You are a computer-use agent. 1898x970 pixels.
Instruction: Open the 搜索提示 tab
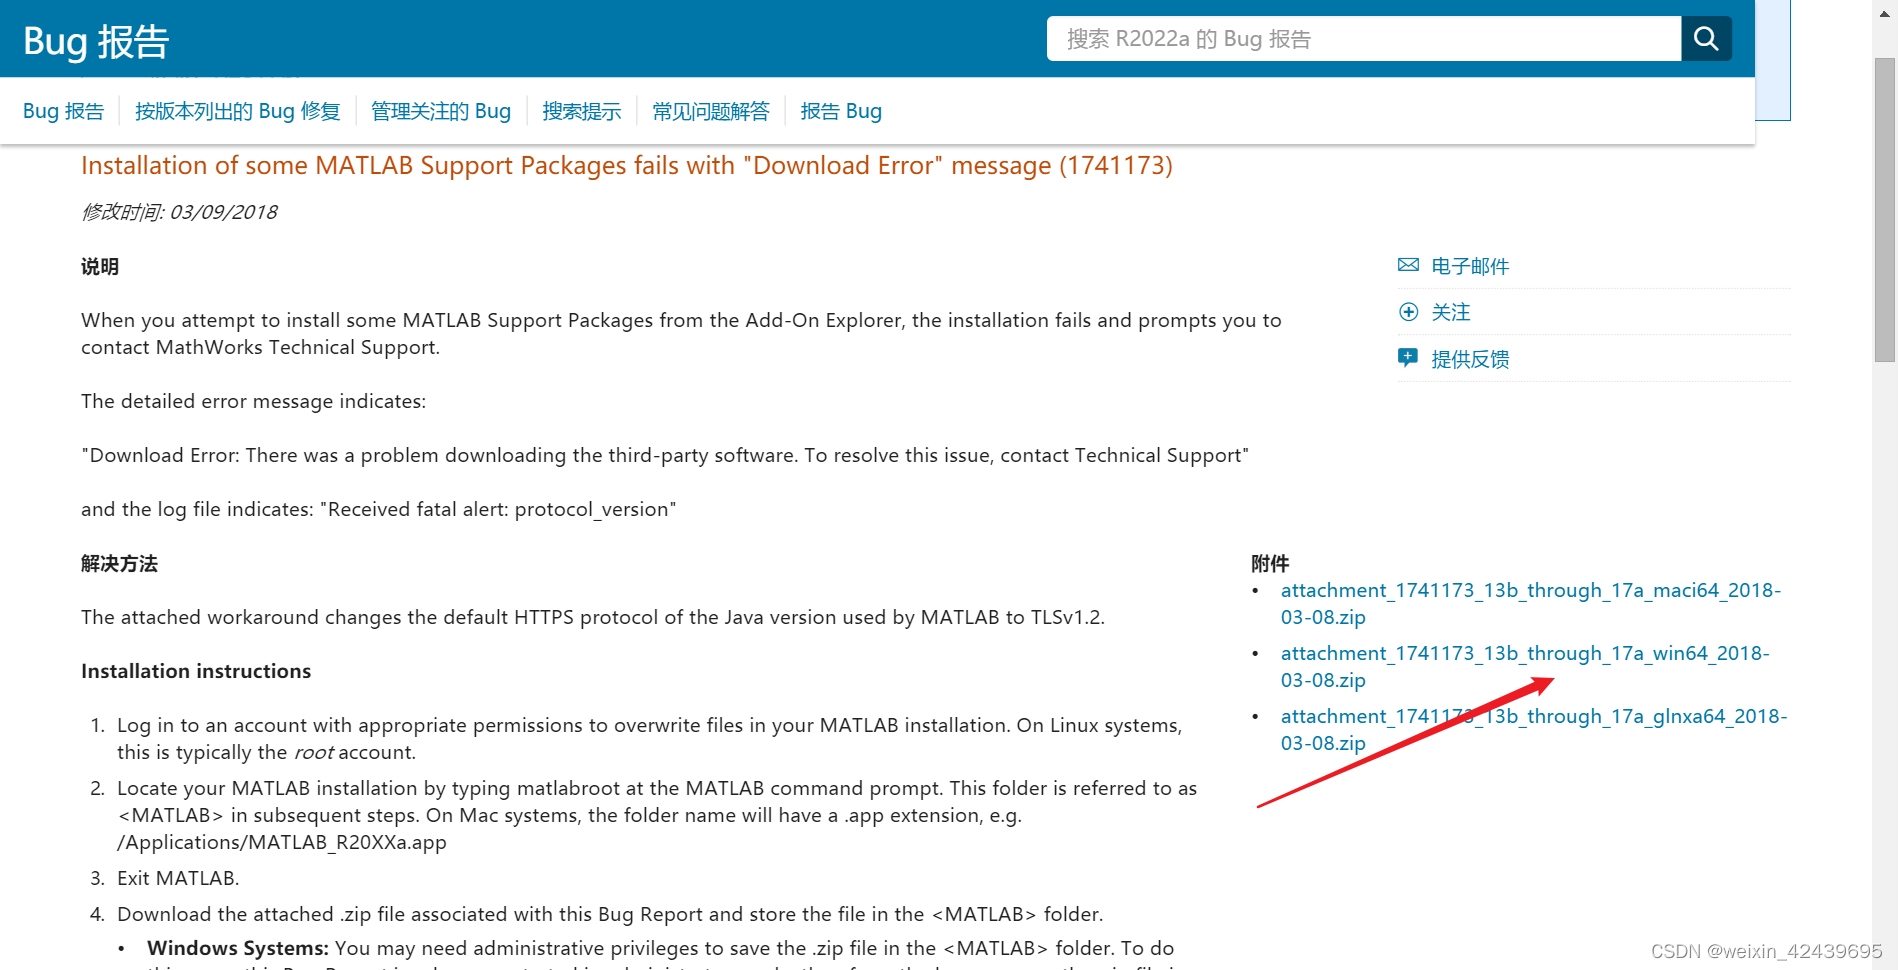click(x=582, y=111)
